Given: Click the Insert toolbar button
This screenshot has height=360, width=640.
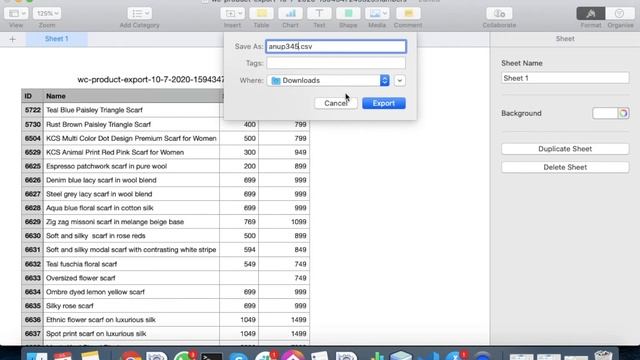Looking at the screenshot, I should (233, 13).
